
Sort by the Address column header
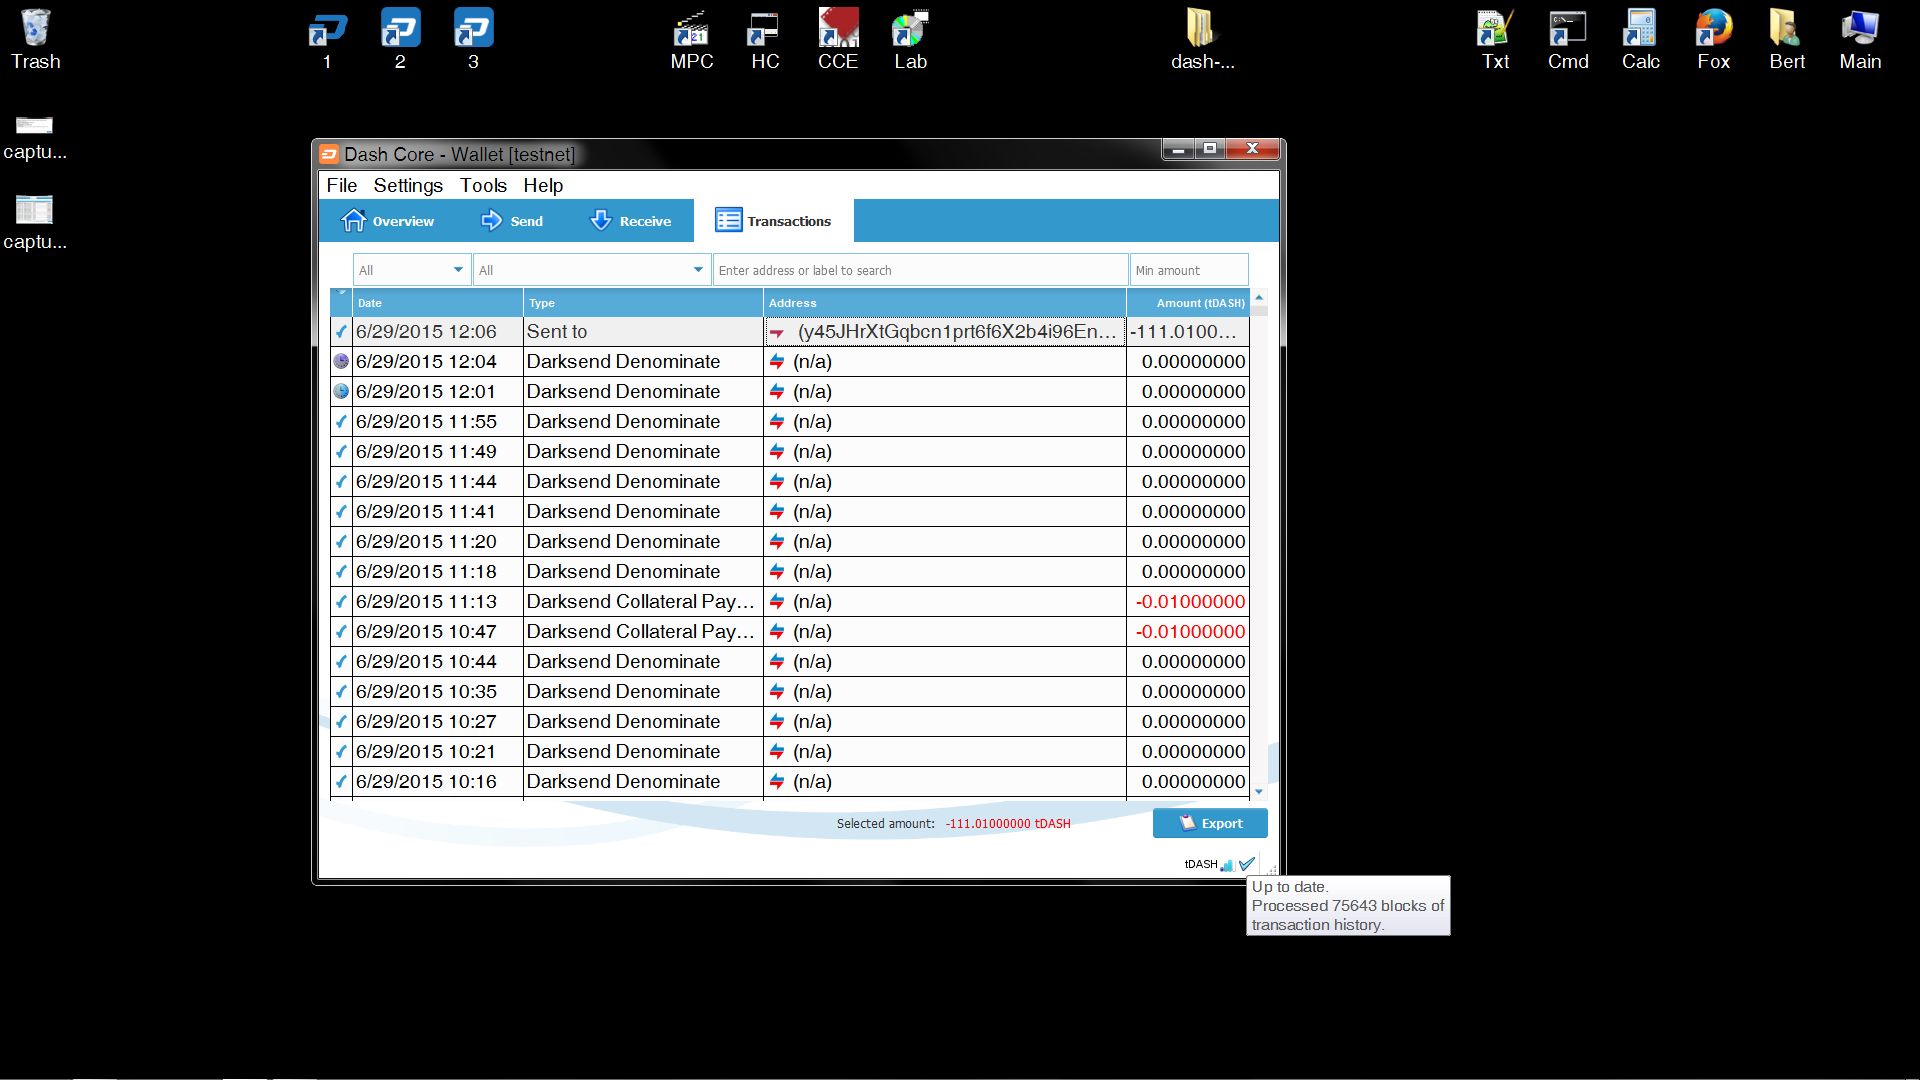pos(945,303)
